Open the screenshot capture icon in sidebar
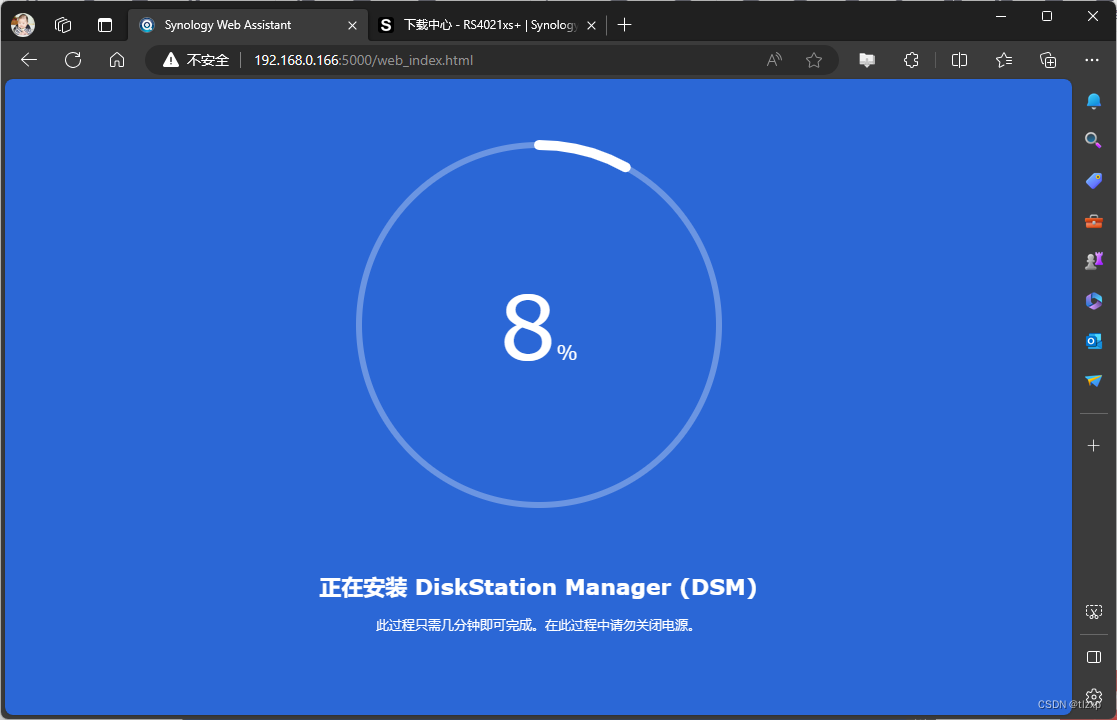 click(x=1093, y=612)
